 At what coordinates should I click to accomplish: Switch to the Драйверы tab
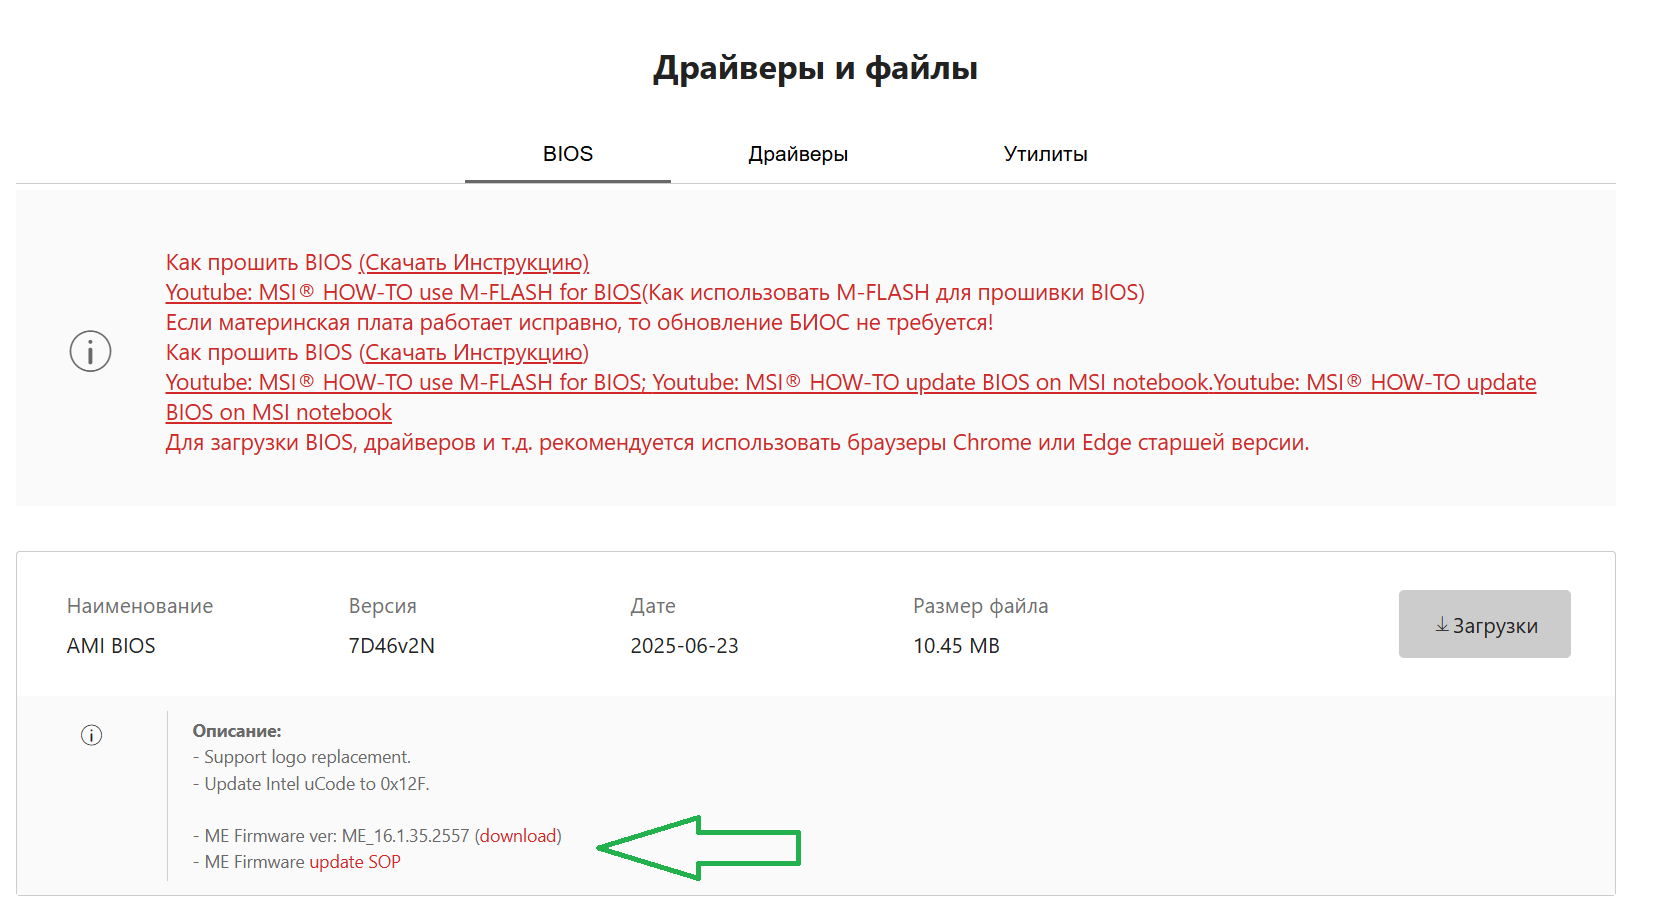(798, 154)
